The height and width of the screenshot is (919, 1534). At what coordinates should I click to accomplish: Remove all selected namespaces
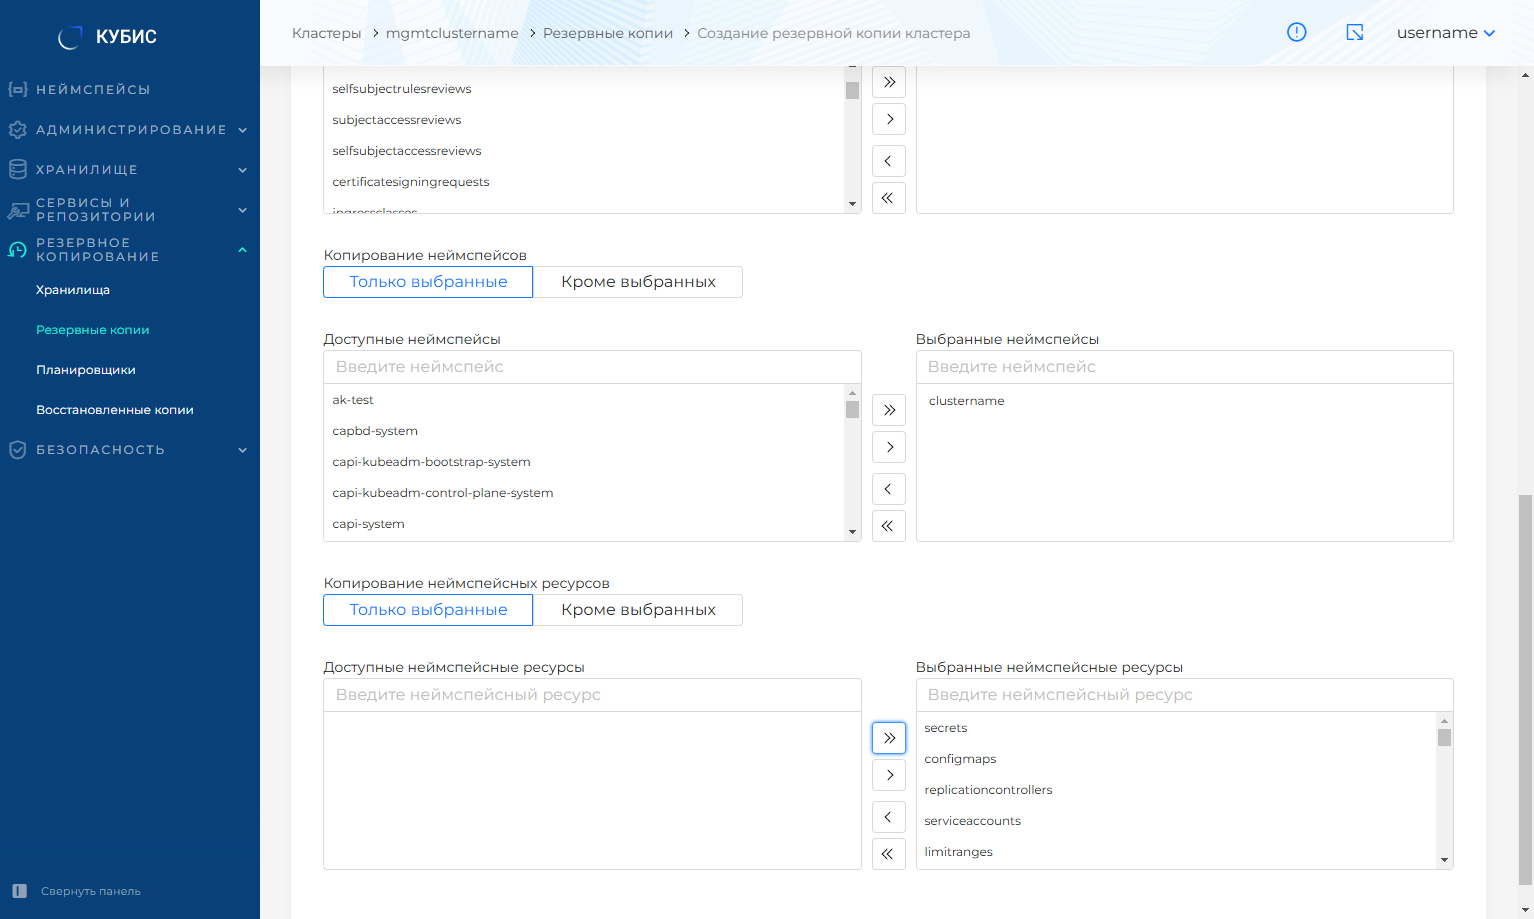[x=888, y=526]
